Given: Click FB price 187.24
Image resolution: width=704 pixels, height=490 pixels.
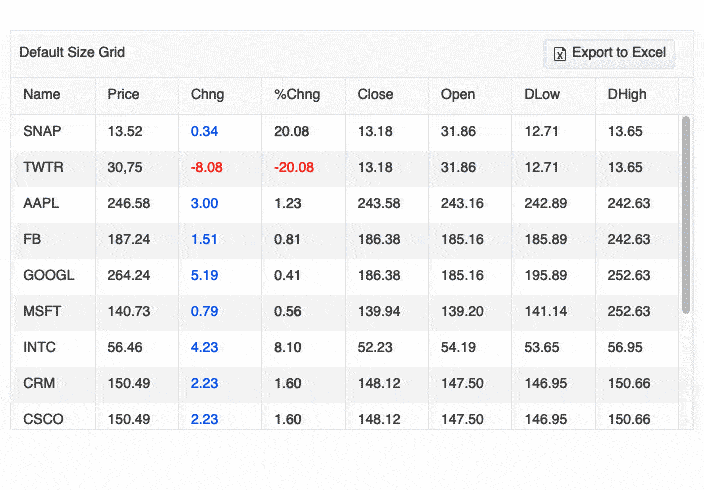Looking at the screenshot, I should pos(129,239).
